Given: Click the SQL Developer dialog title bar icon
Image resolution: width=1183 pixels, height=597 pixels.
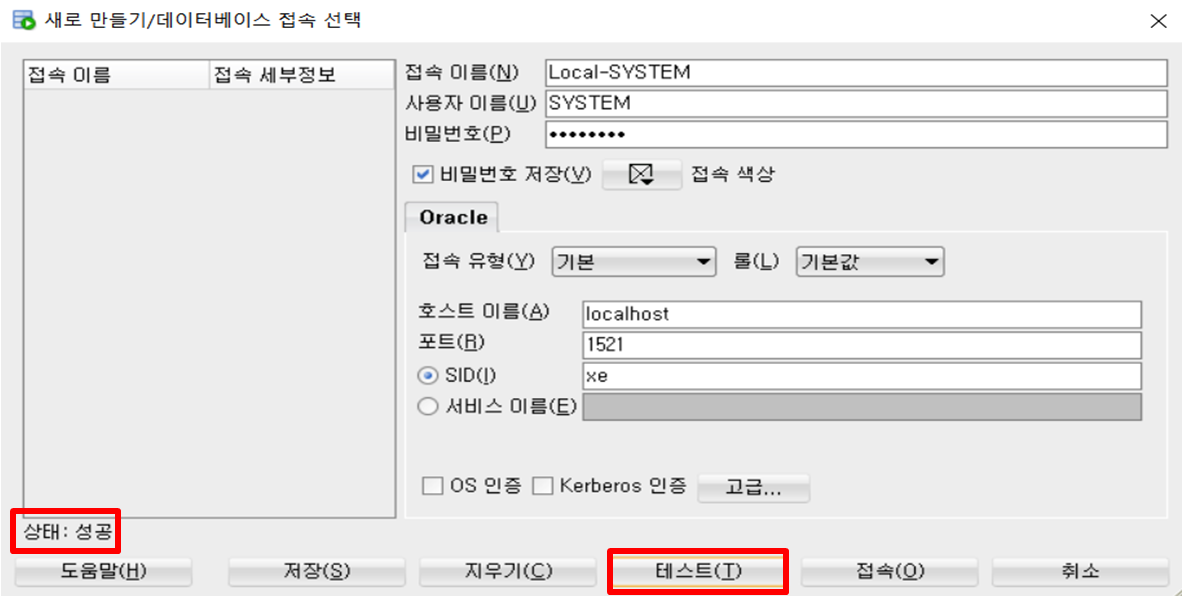Looking at the screenshot, I should click(x=22, y=19).
